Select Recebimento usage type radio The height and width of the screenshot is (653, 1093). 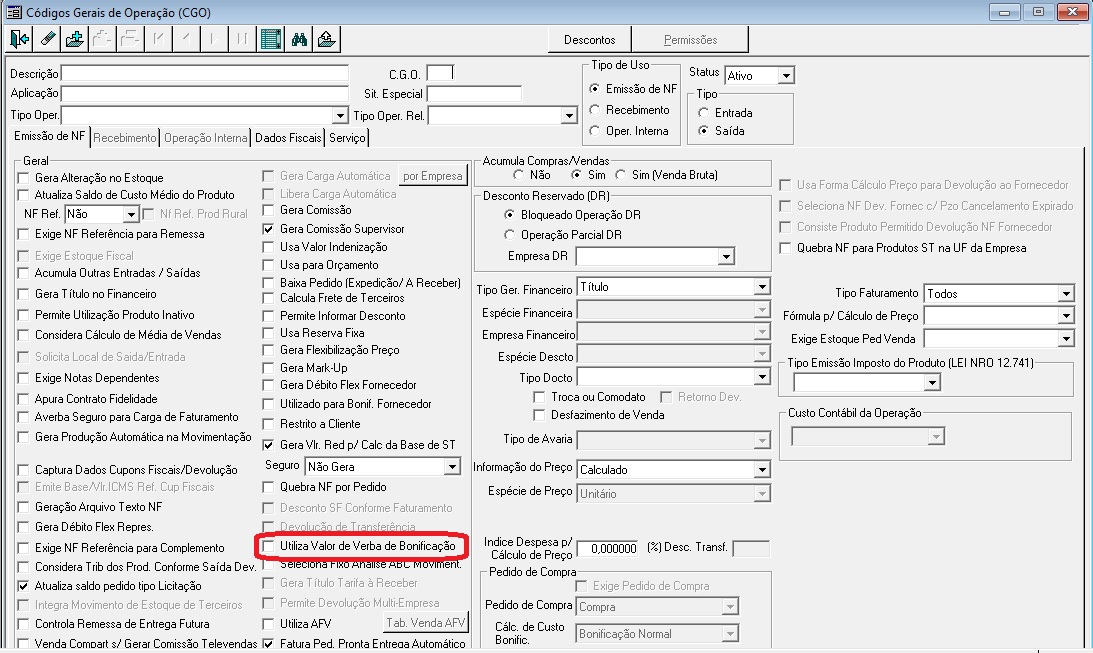coord(595,110)
